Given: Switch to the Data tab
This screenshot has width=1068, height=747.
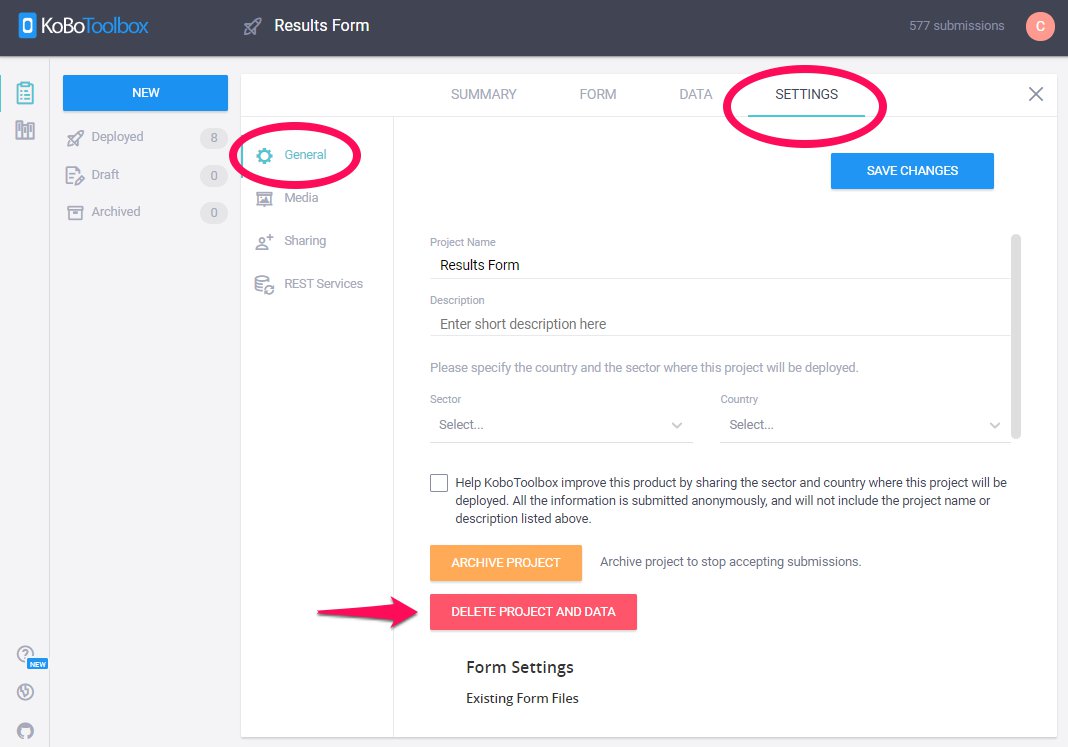Looking at the screenshot, I should tap(696, 94).
